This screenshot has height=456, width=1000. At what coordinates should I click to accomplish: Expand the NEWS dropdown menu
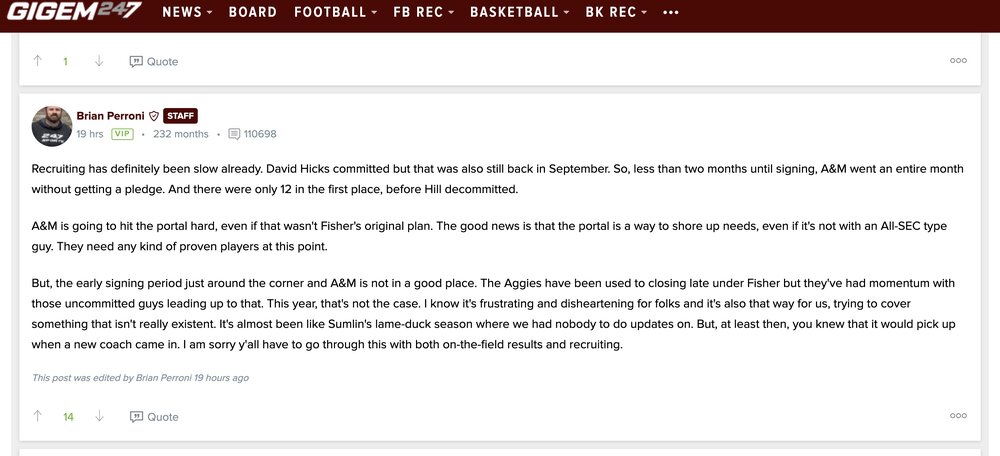coord(187,13)
